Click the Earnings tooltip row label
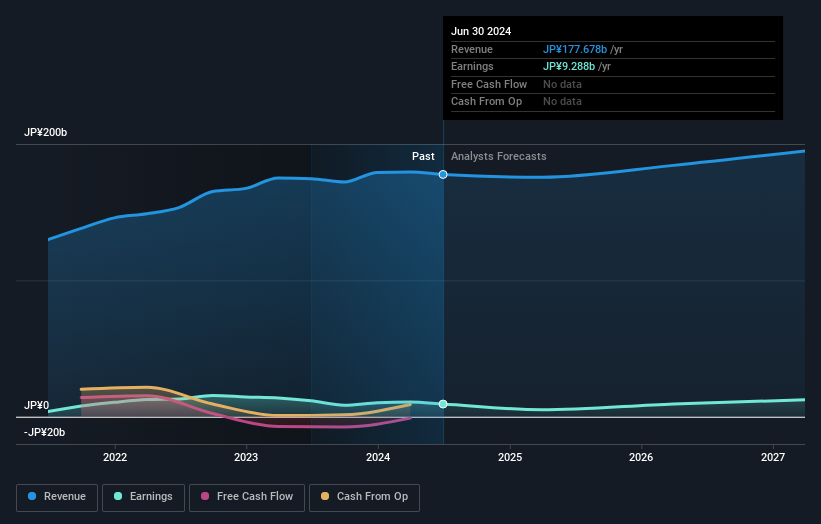Image resolution: width=821 pixels, height=524 pixels. (x=472, y=66)
